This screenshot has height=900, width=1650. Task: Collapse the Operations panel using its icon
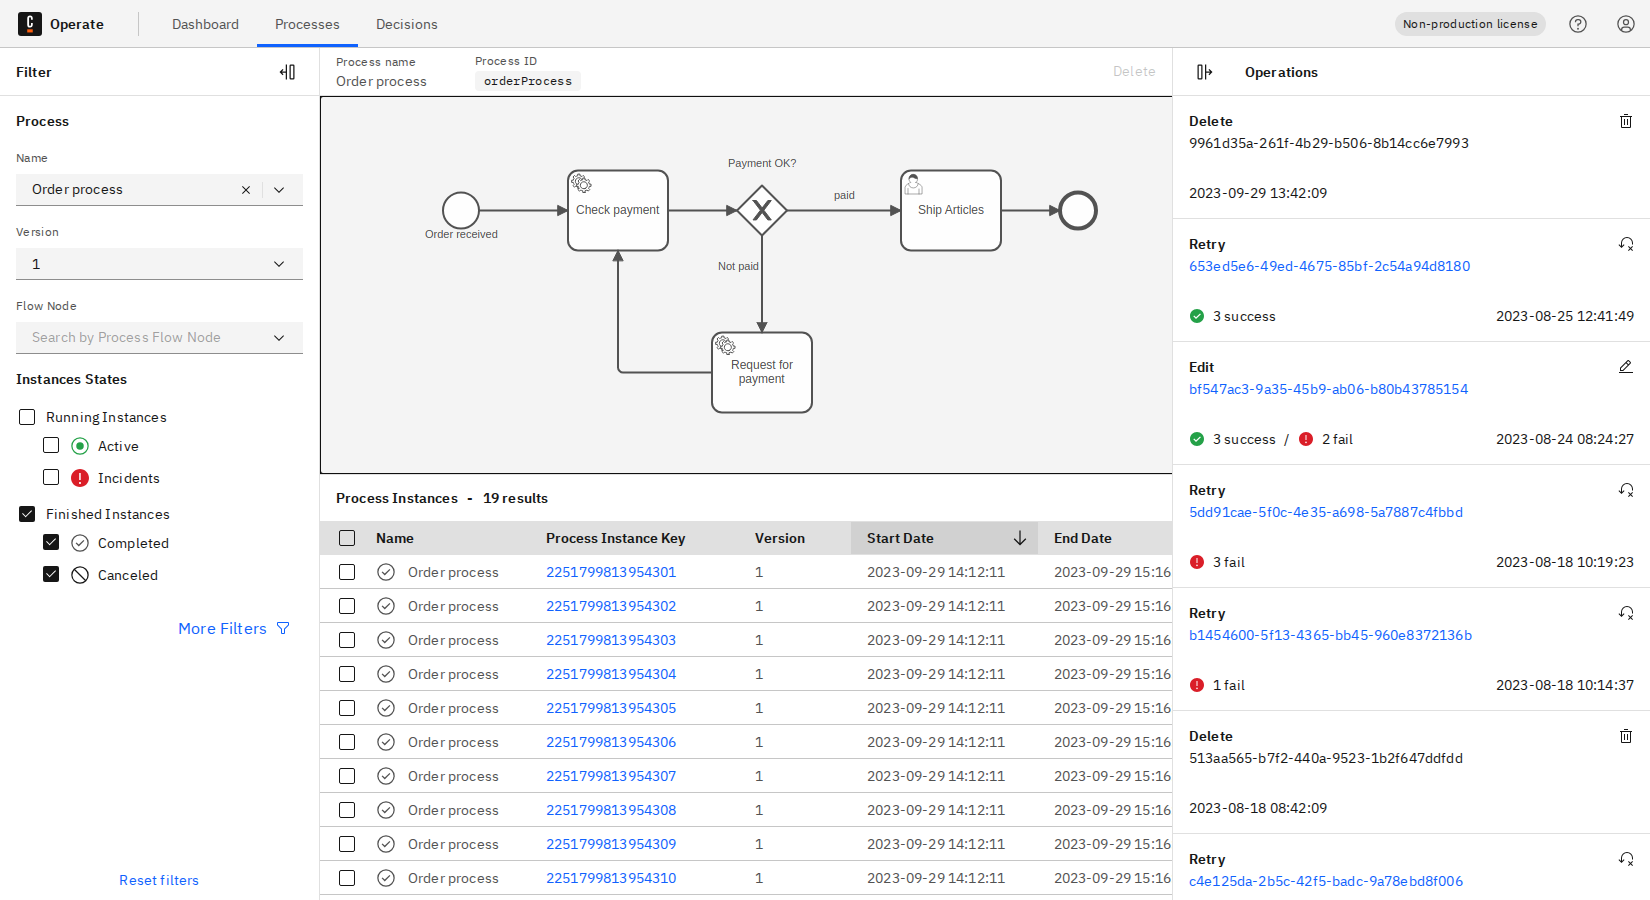(1204, 72)
